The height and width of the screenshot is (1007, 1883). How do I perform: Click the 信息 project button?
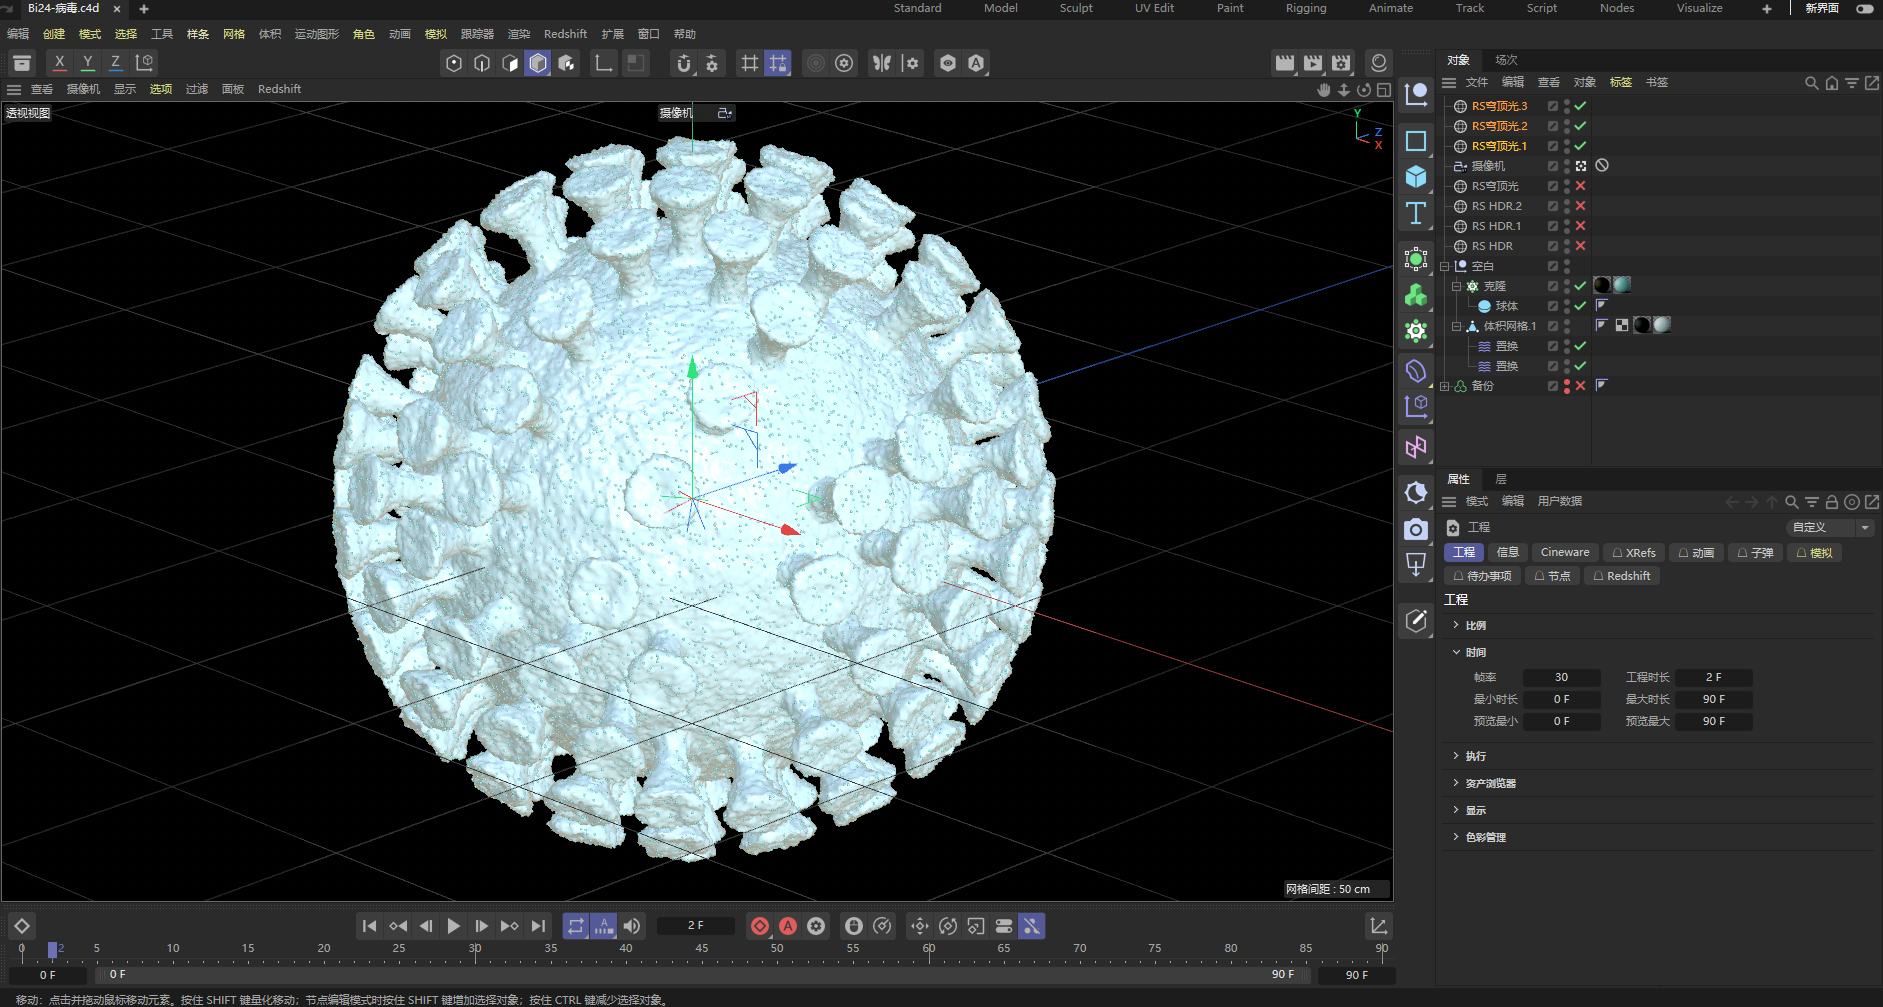[x=1508, y=553]
